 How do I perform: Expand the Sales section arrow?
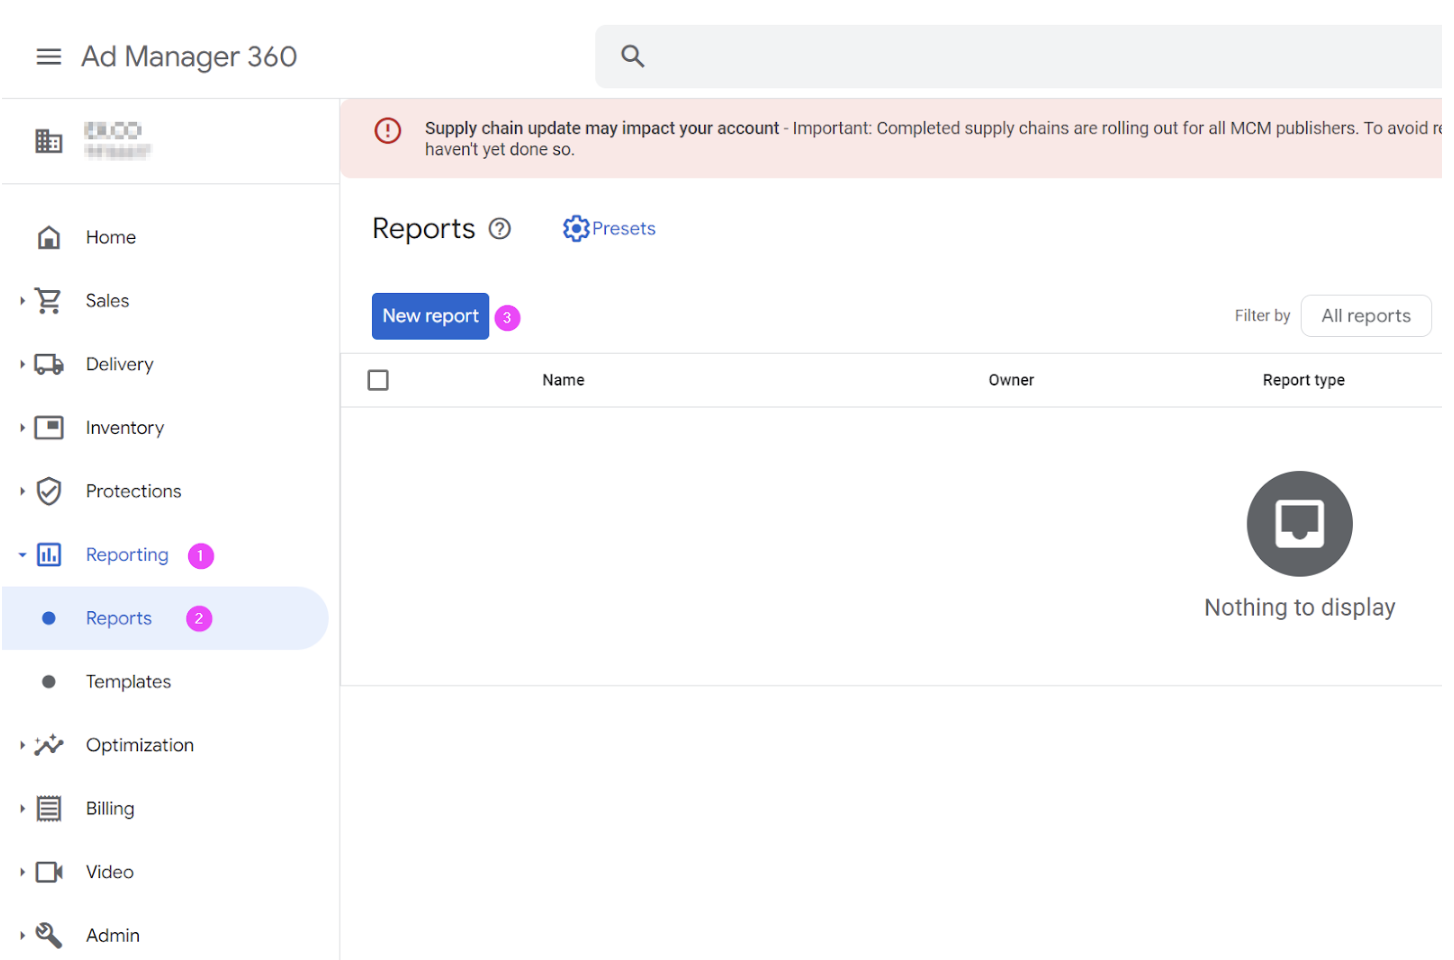coord(22,301)
